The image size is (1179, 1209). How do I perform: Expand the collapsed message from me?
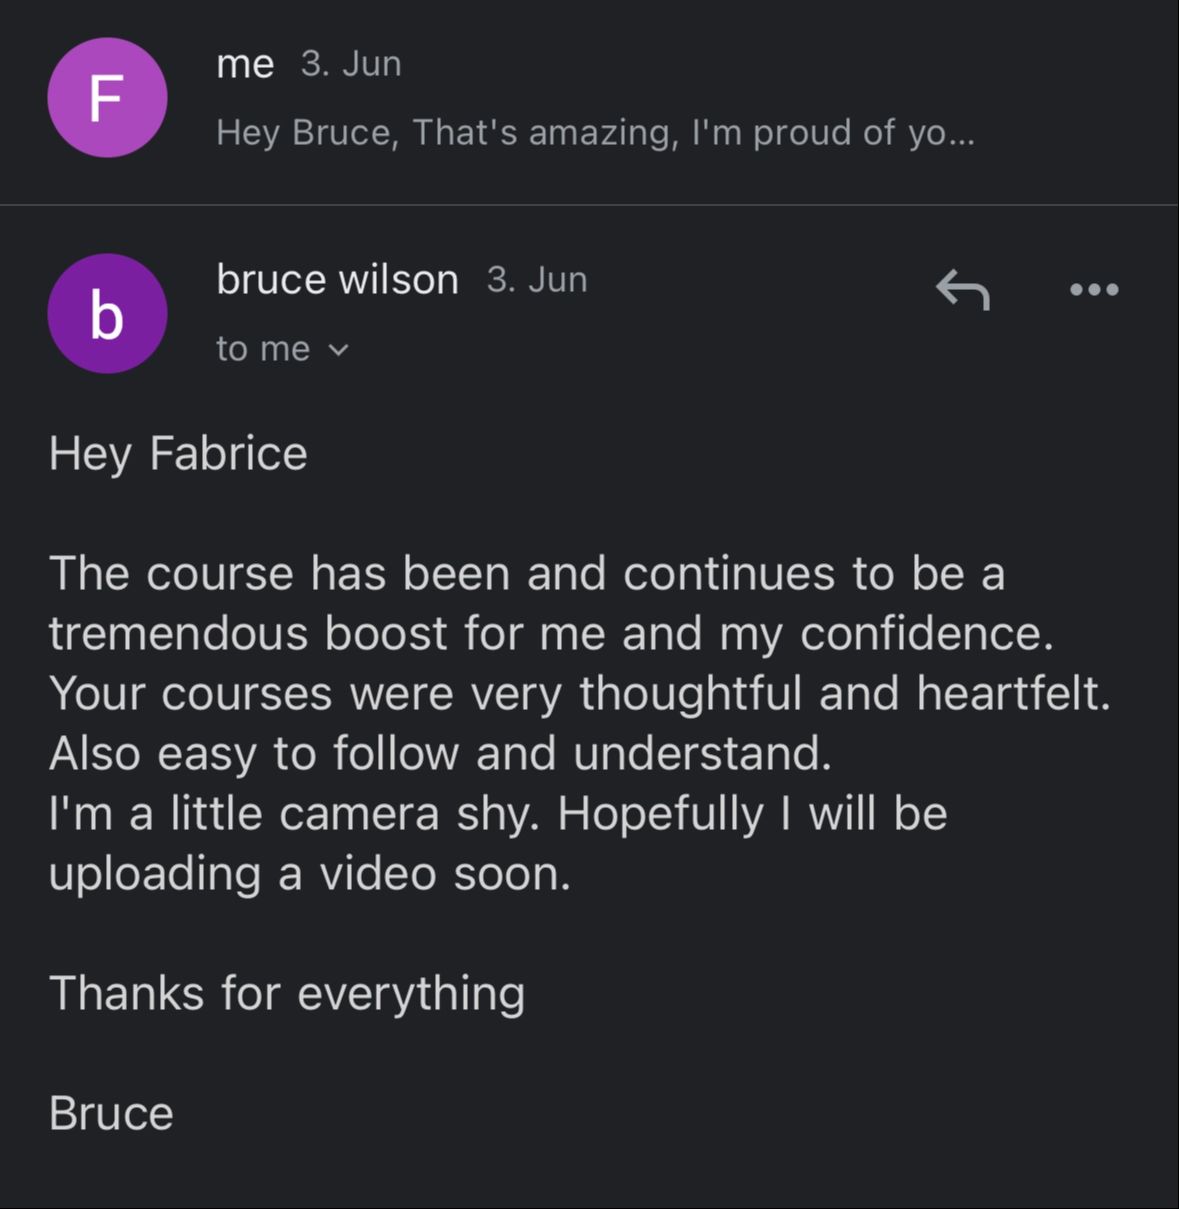(589, 100)
